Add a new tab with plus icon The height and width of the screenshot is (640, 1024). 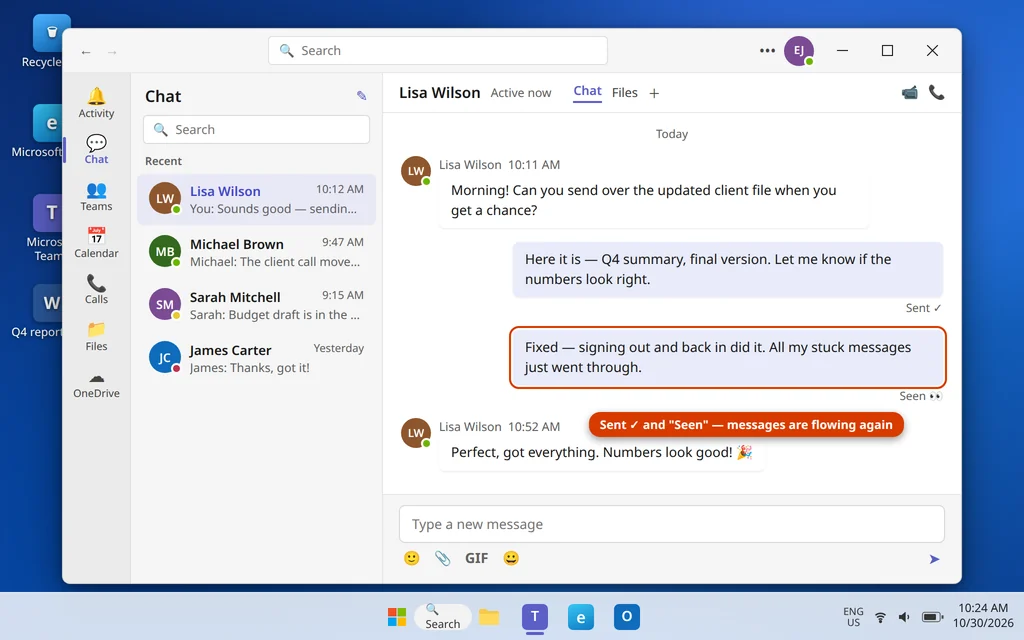coord(654,93)
